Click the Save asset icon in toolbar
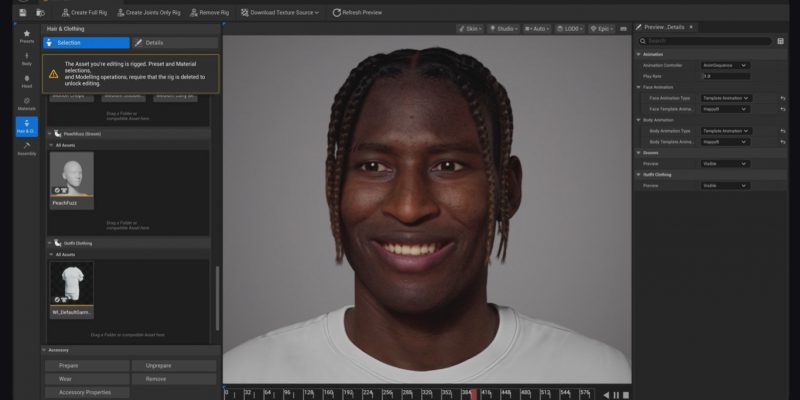800x400 pixels. (22, 12)
